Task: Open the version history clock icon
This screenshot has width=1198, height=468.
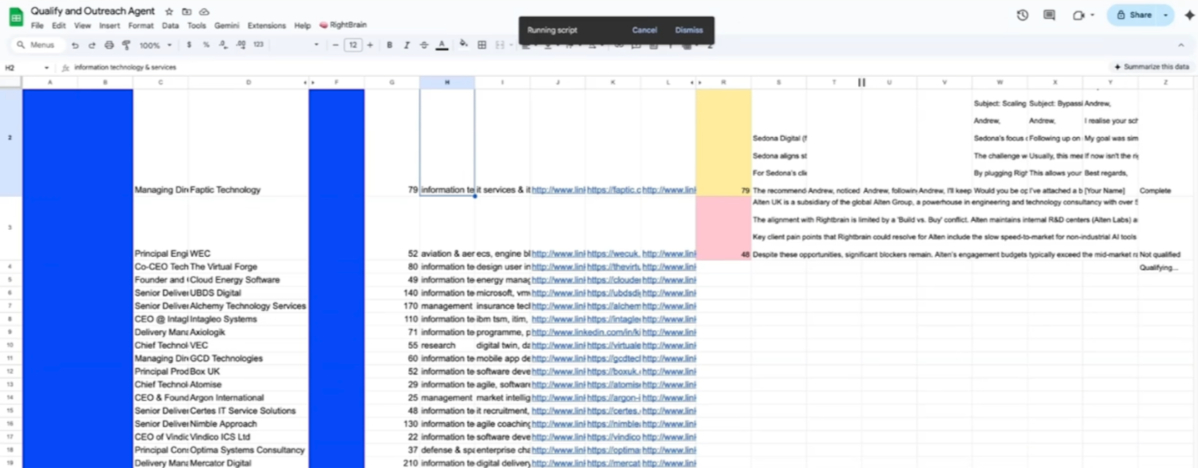Action: click(1022, 15)
